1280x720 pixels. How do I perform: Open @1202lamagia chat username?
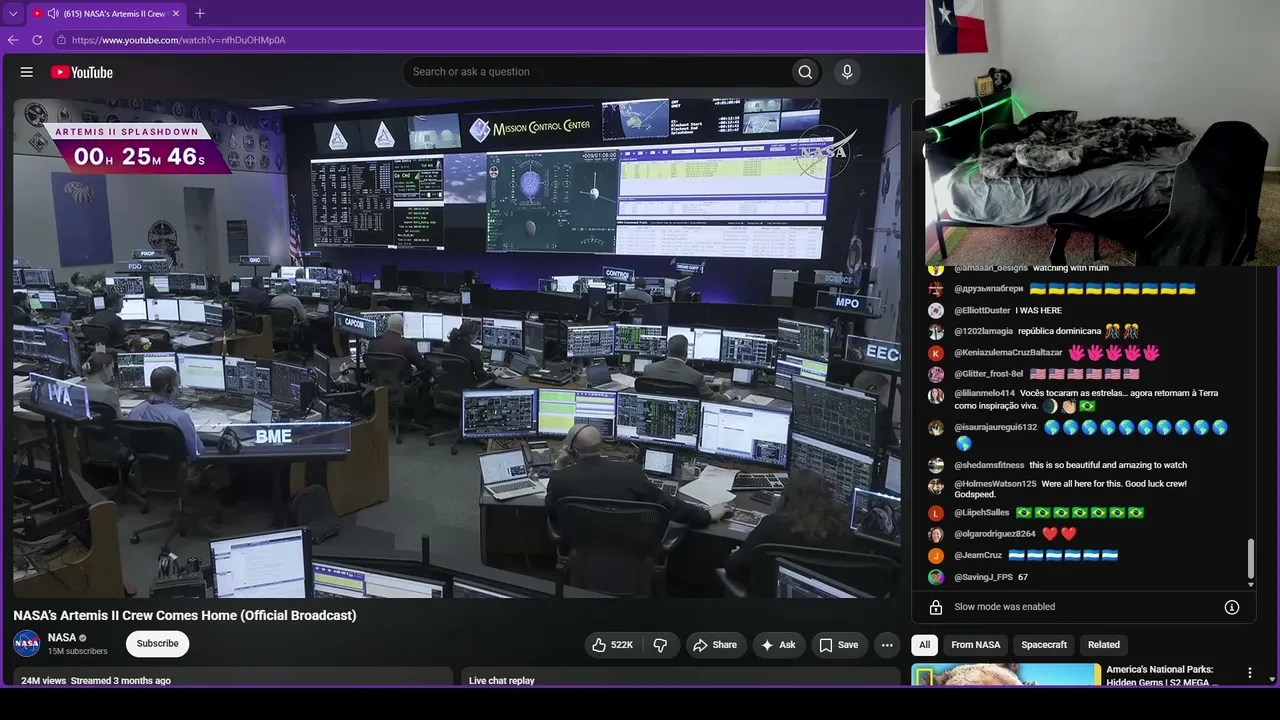tap(984, 332)
